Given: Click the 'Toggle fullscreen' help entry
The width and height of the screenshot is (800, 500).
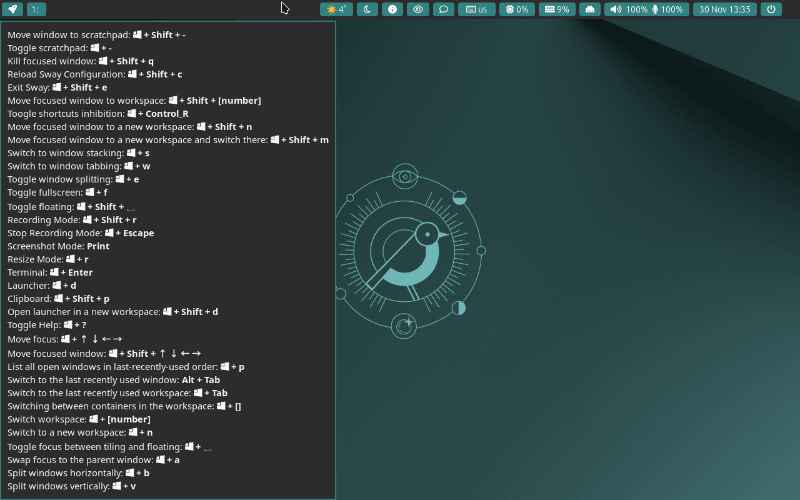Looking at the screenshot, I should point(57,193).
